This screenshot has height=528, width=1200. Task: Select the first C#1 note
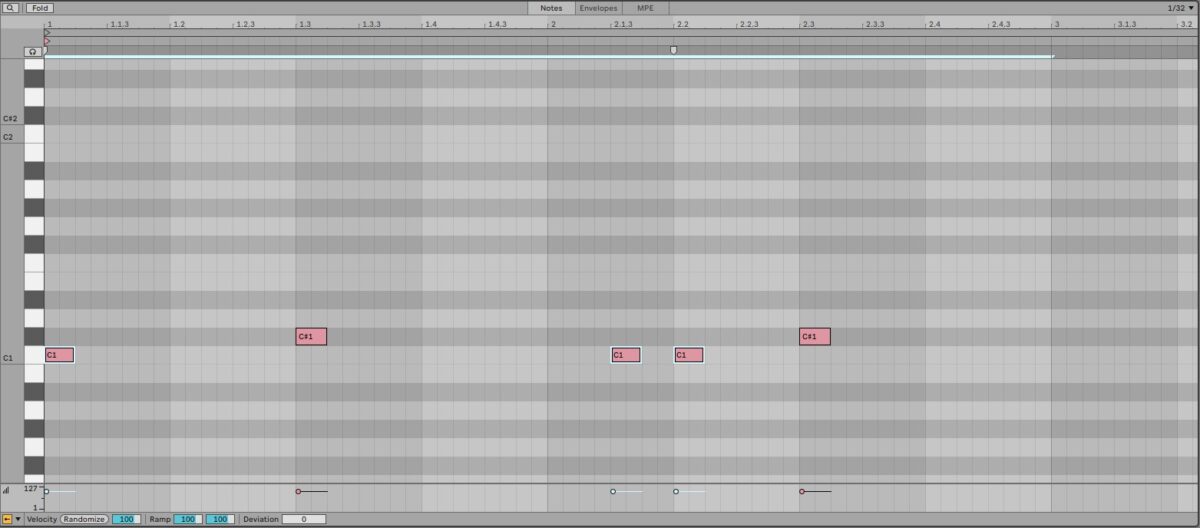click(311, 336)
